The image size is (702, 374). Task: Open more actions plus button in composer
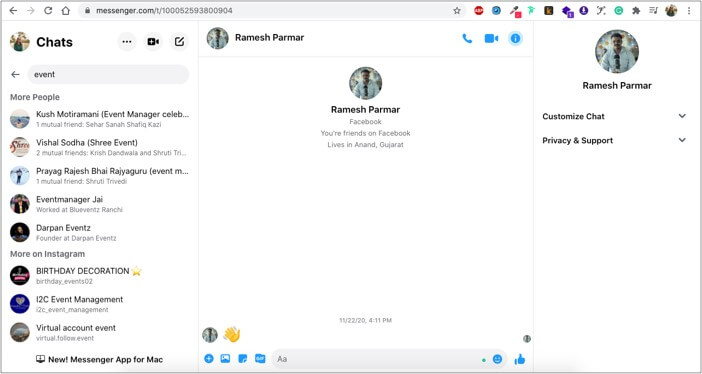point(209,358)
